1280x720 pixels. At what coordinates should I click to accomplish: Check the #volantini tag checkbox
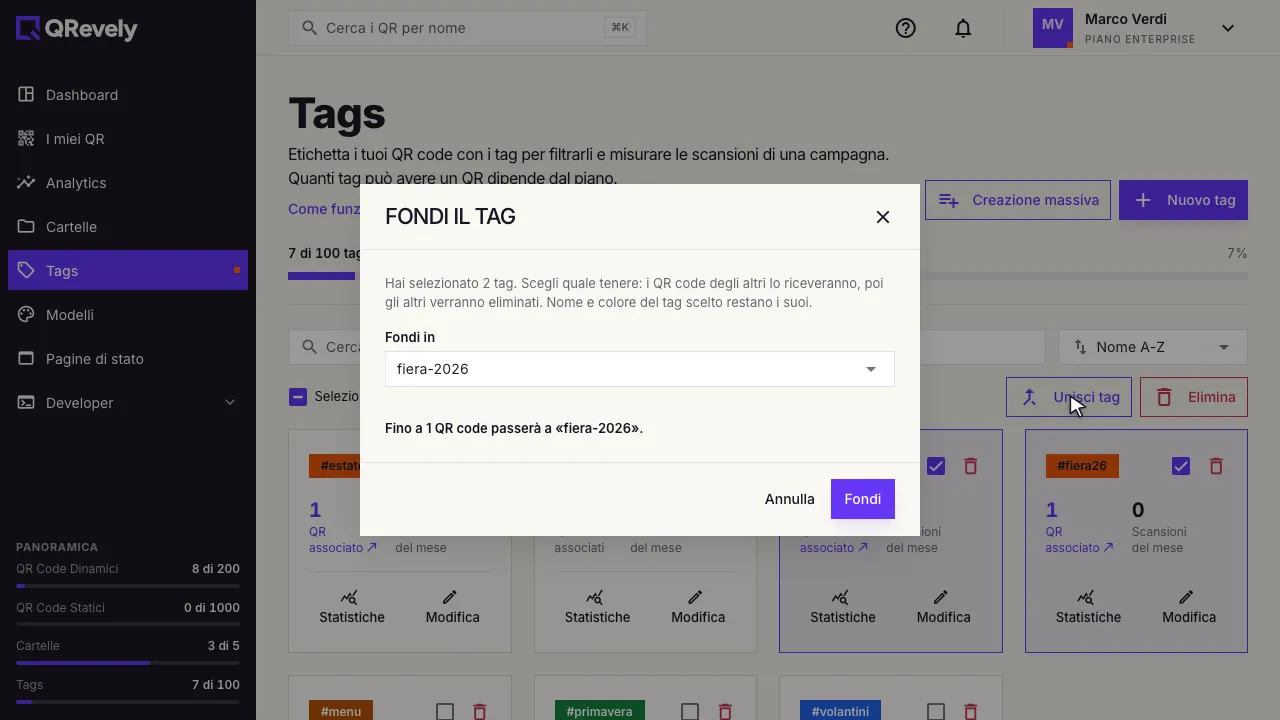coord(936,712)
